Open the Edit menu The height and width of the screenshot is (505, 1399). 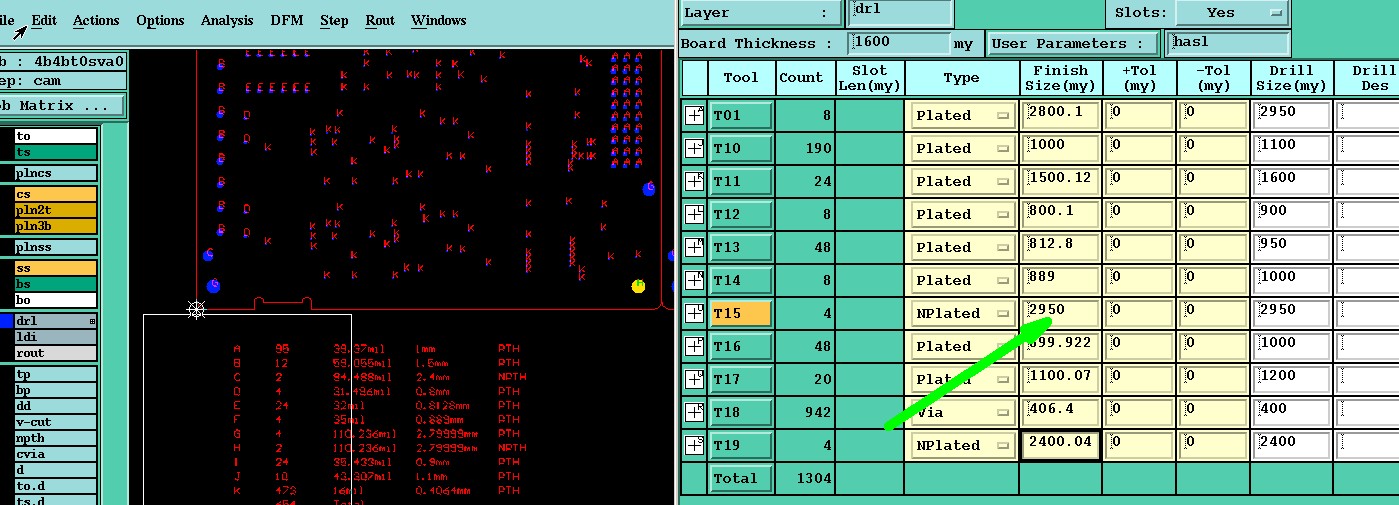coord(44,20)
